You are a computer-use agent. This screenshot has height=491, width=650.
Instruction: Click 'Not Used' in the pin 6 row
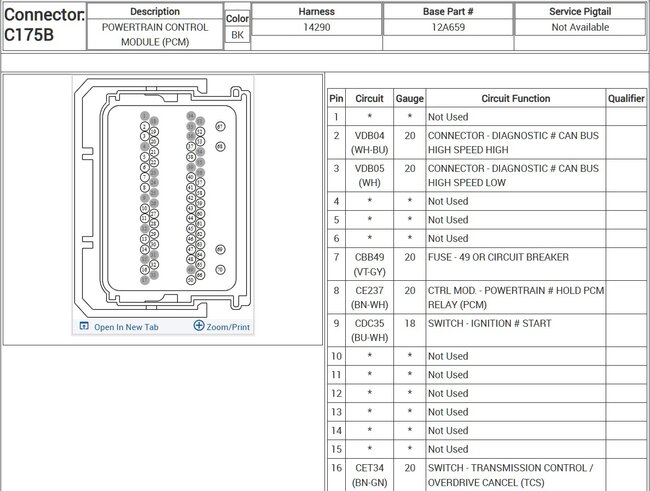pyautogui.click(x=448, y=238)
